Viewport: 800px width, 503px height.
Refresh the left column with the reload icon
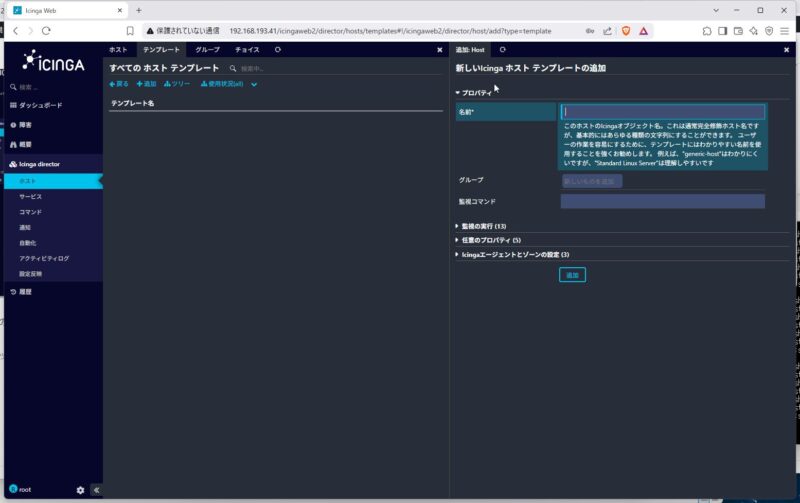coord(278,49)
